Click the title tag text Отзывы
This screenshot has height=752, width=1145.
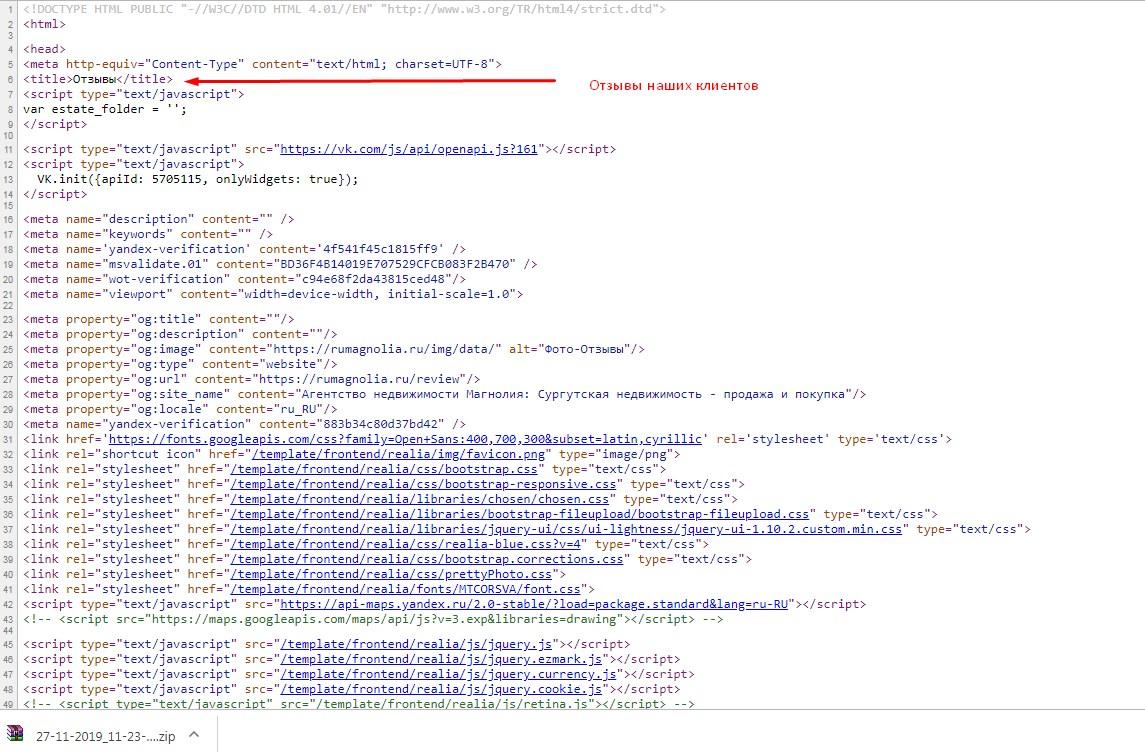point(94,80)
